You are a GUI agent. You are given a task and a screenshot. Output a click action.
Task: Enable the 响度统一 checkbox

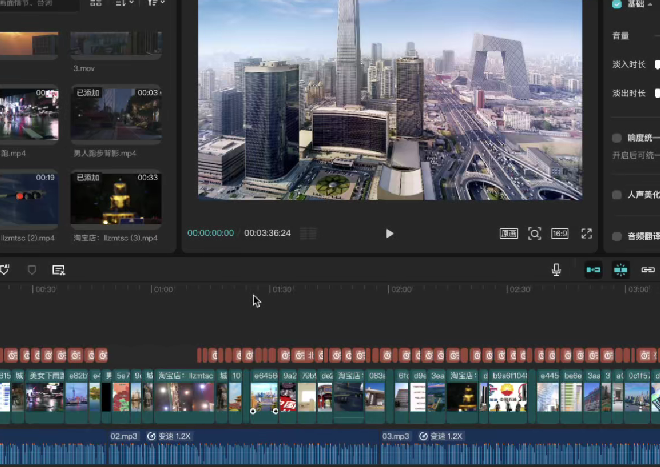[x=617, y=138]
